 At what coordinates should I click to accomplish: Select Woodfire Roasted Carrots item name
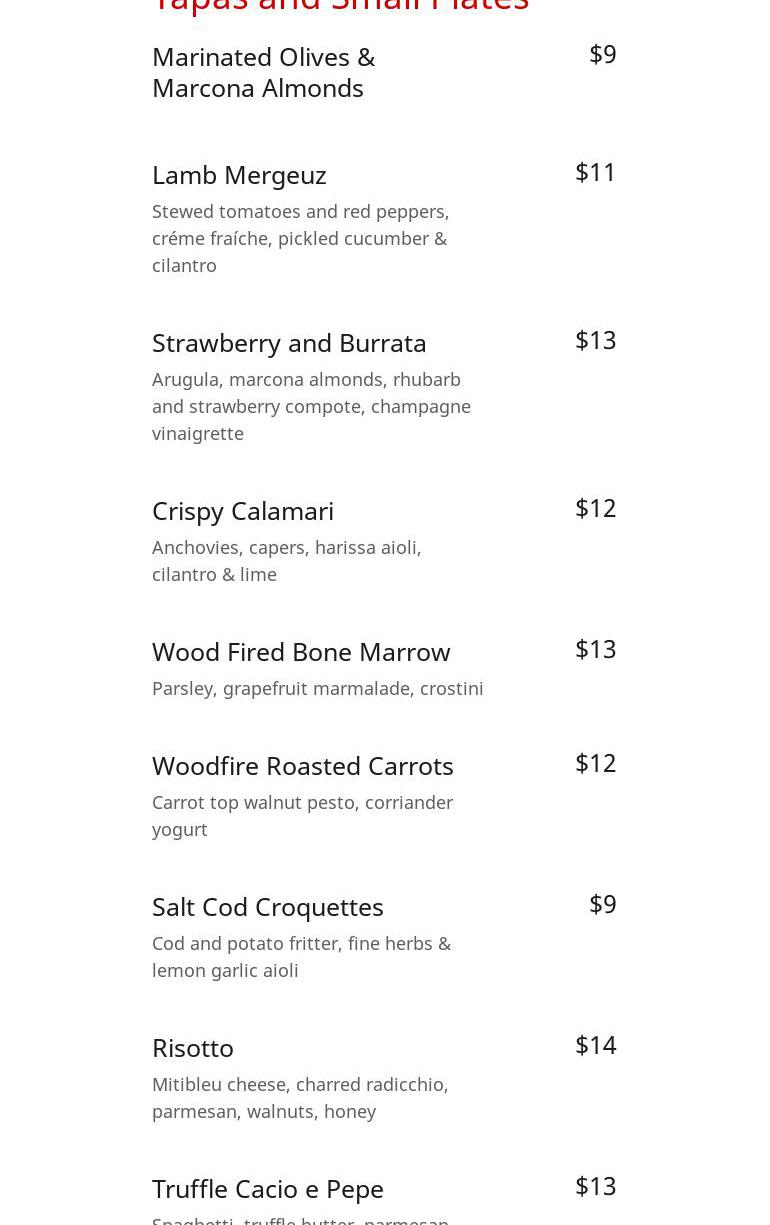(x=303, y=766)
